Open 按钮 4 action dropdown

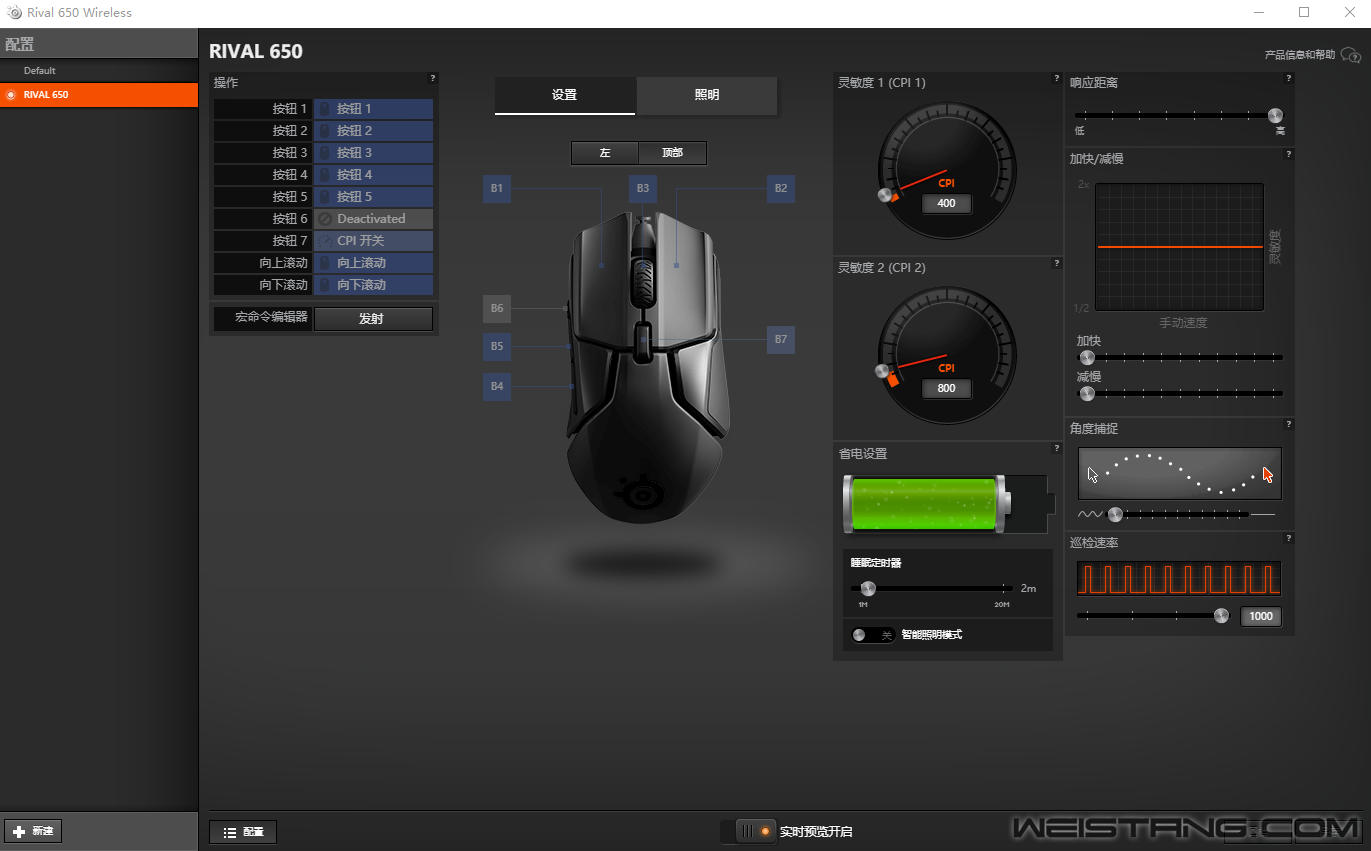tap(373, 175)
